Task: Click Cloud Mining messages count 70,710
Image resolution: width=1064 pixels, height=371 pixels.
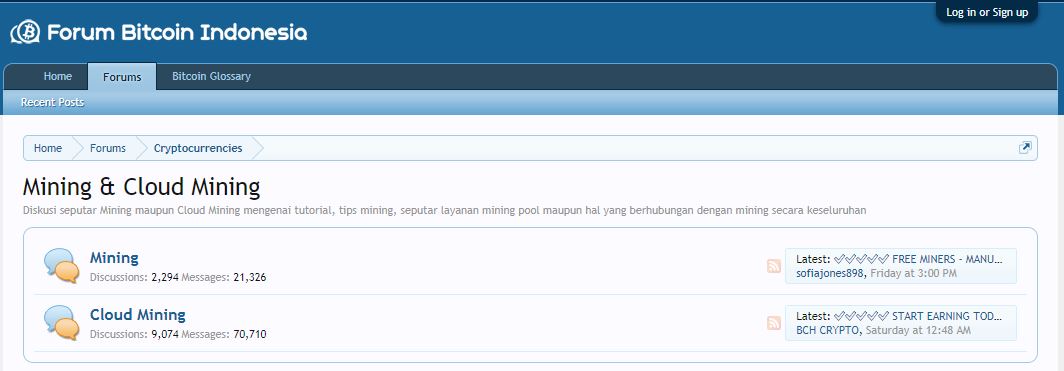Action: click(x=250, y=334)
